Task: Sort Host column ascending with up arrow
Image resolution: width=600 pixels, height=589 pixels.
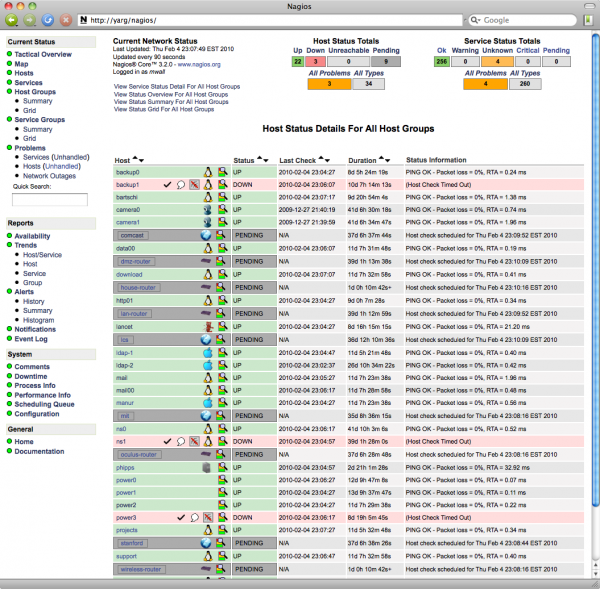Action: point(136,160)
